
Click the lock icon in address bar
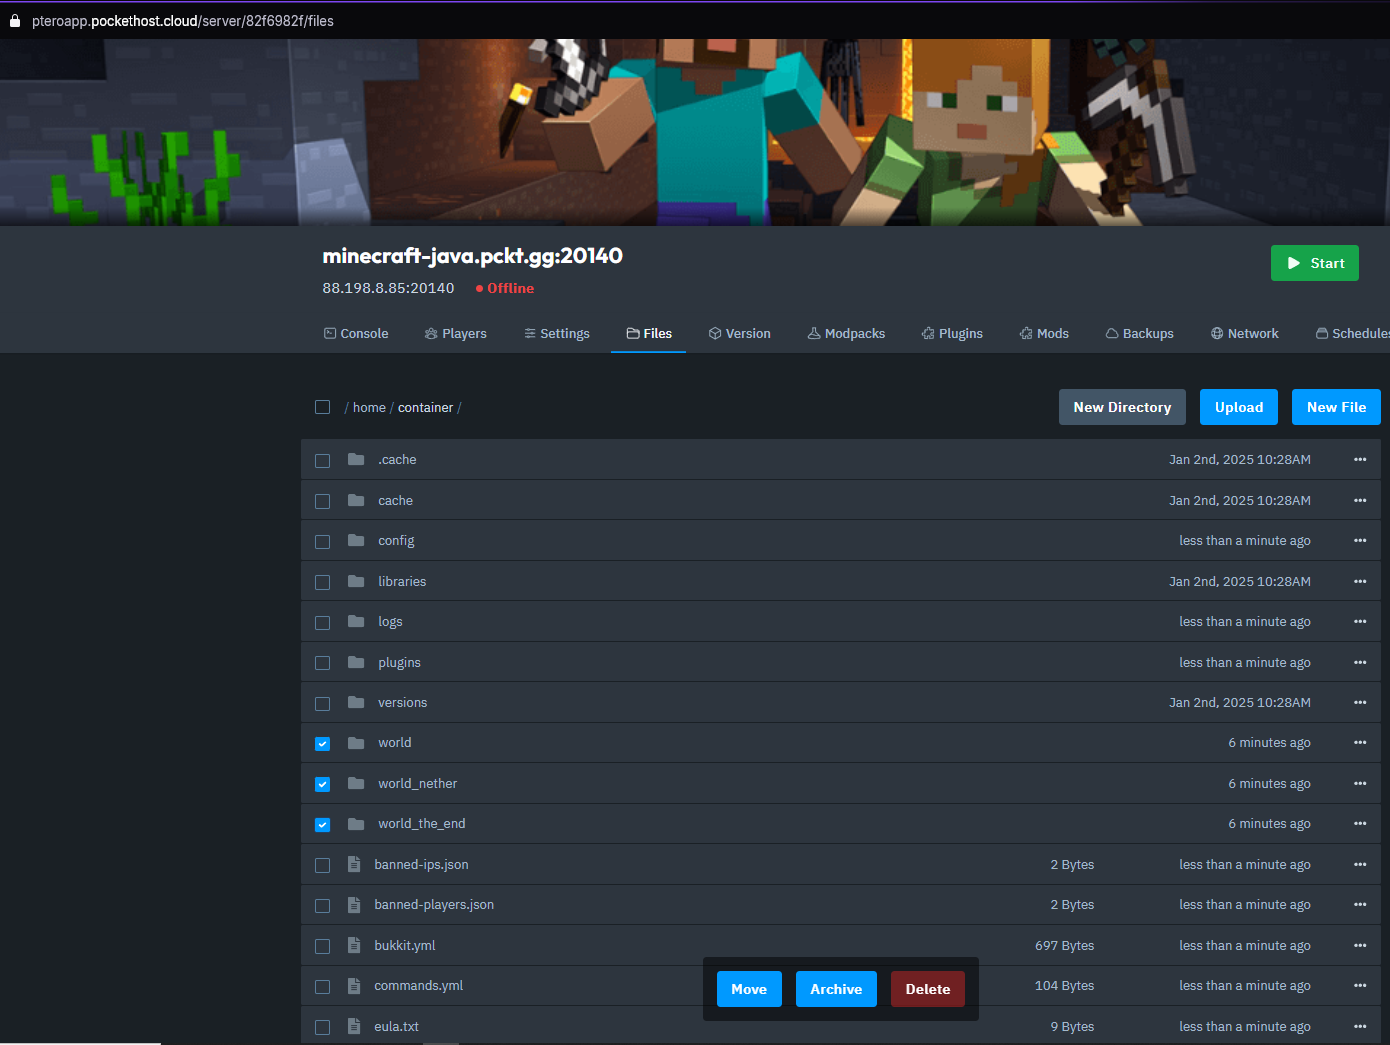pyautogui.click(x=15, y=20)
